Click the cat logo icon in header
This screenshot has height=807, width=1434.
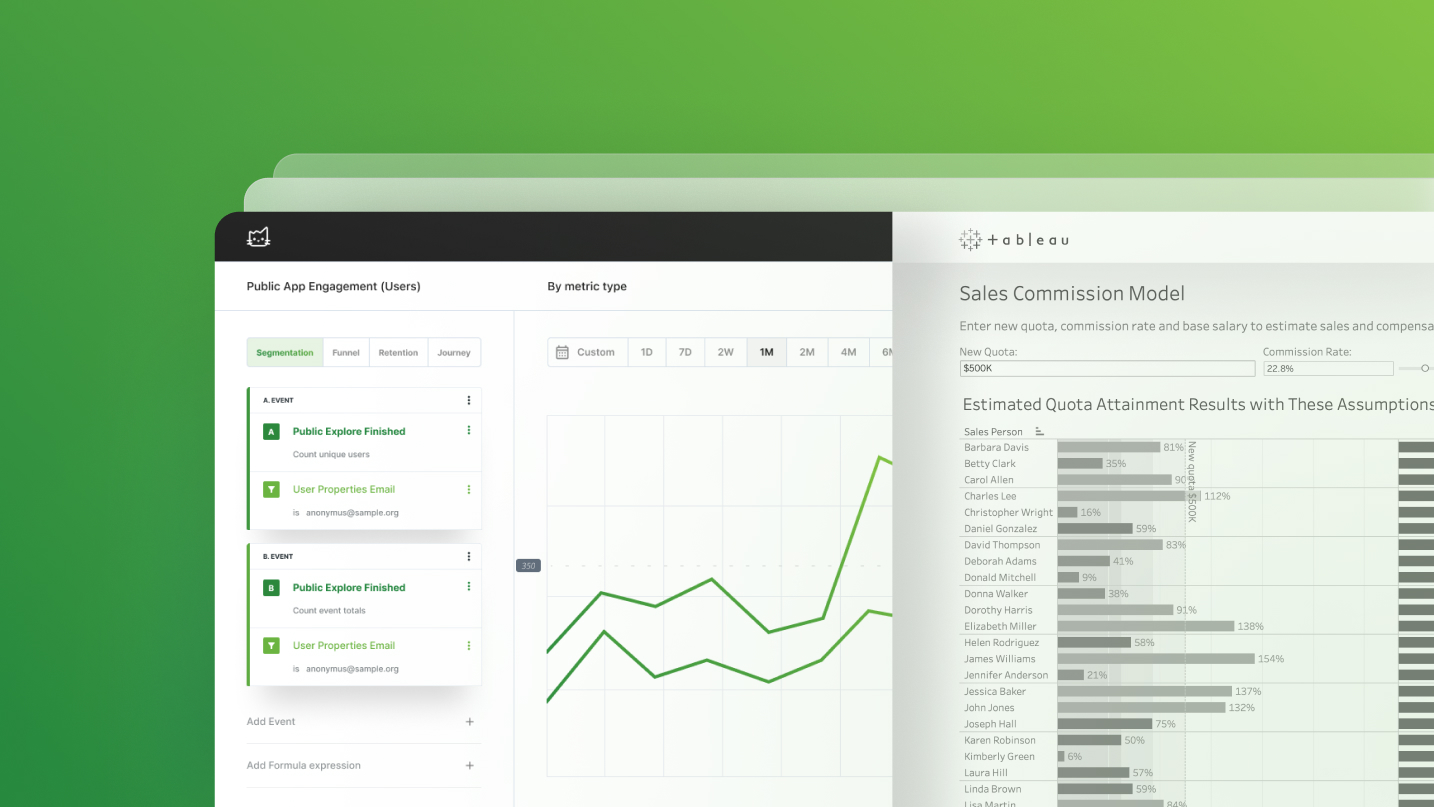pos(259,237)
